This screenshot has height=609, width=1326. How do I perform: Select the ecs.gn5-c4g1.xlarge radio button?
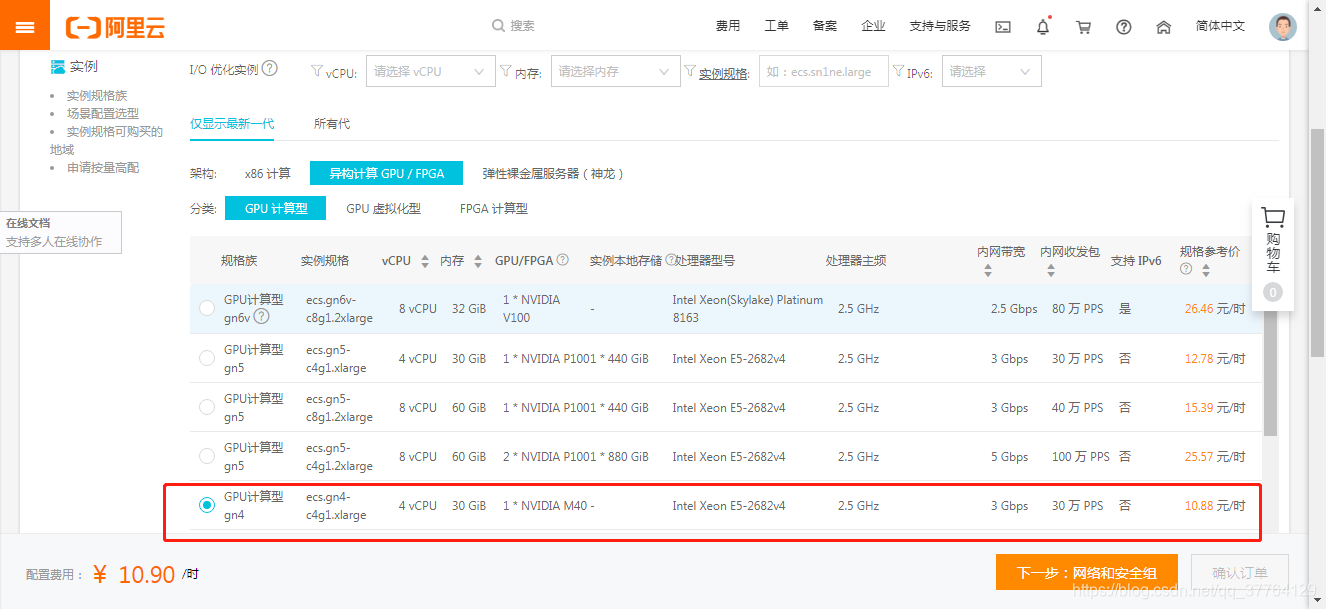[207, 357]
